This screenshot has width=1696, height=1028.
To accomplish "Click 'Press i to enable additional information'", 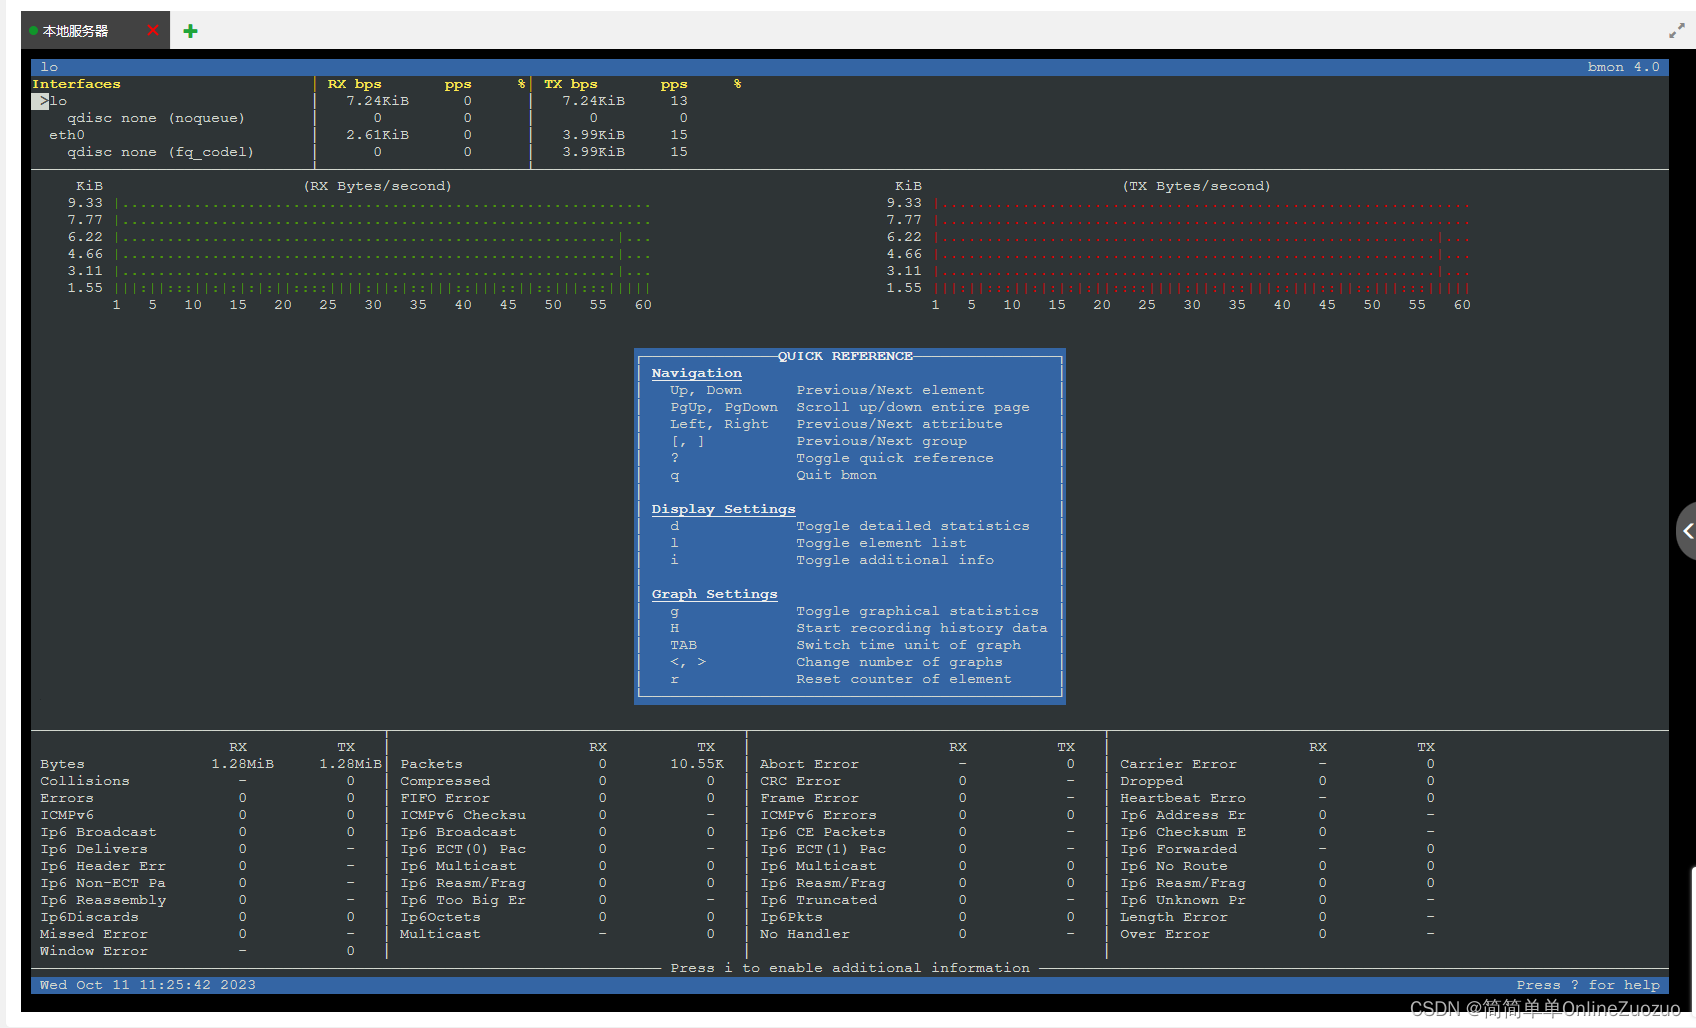I will (x=850, y=968).
